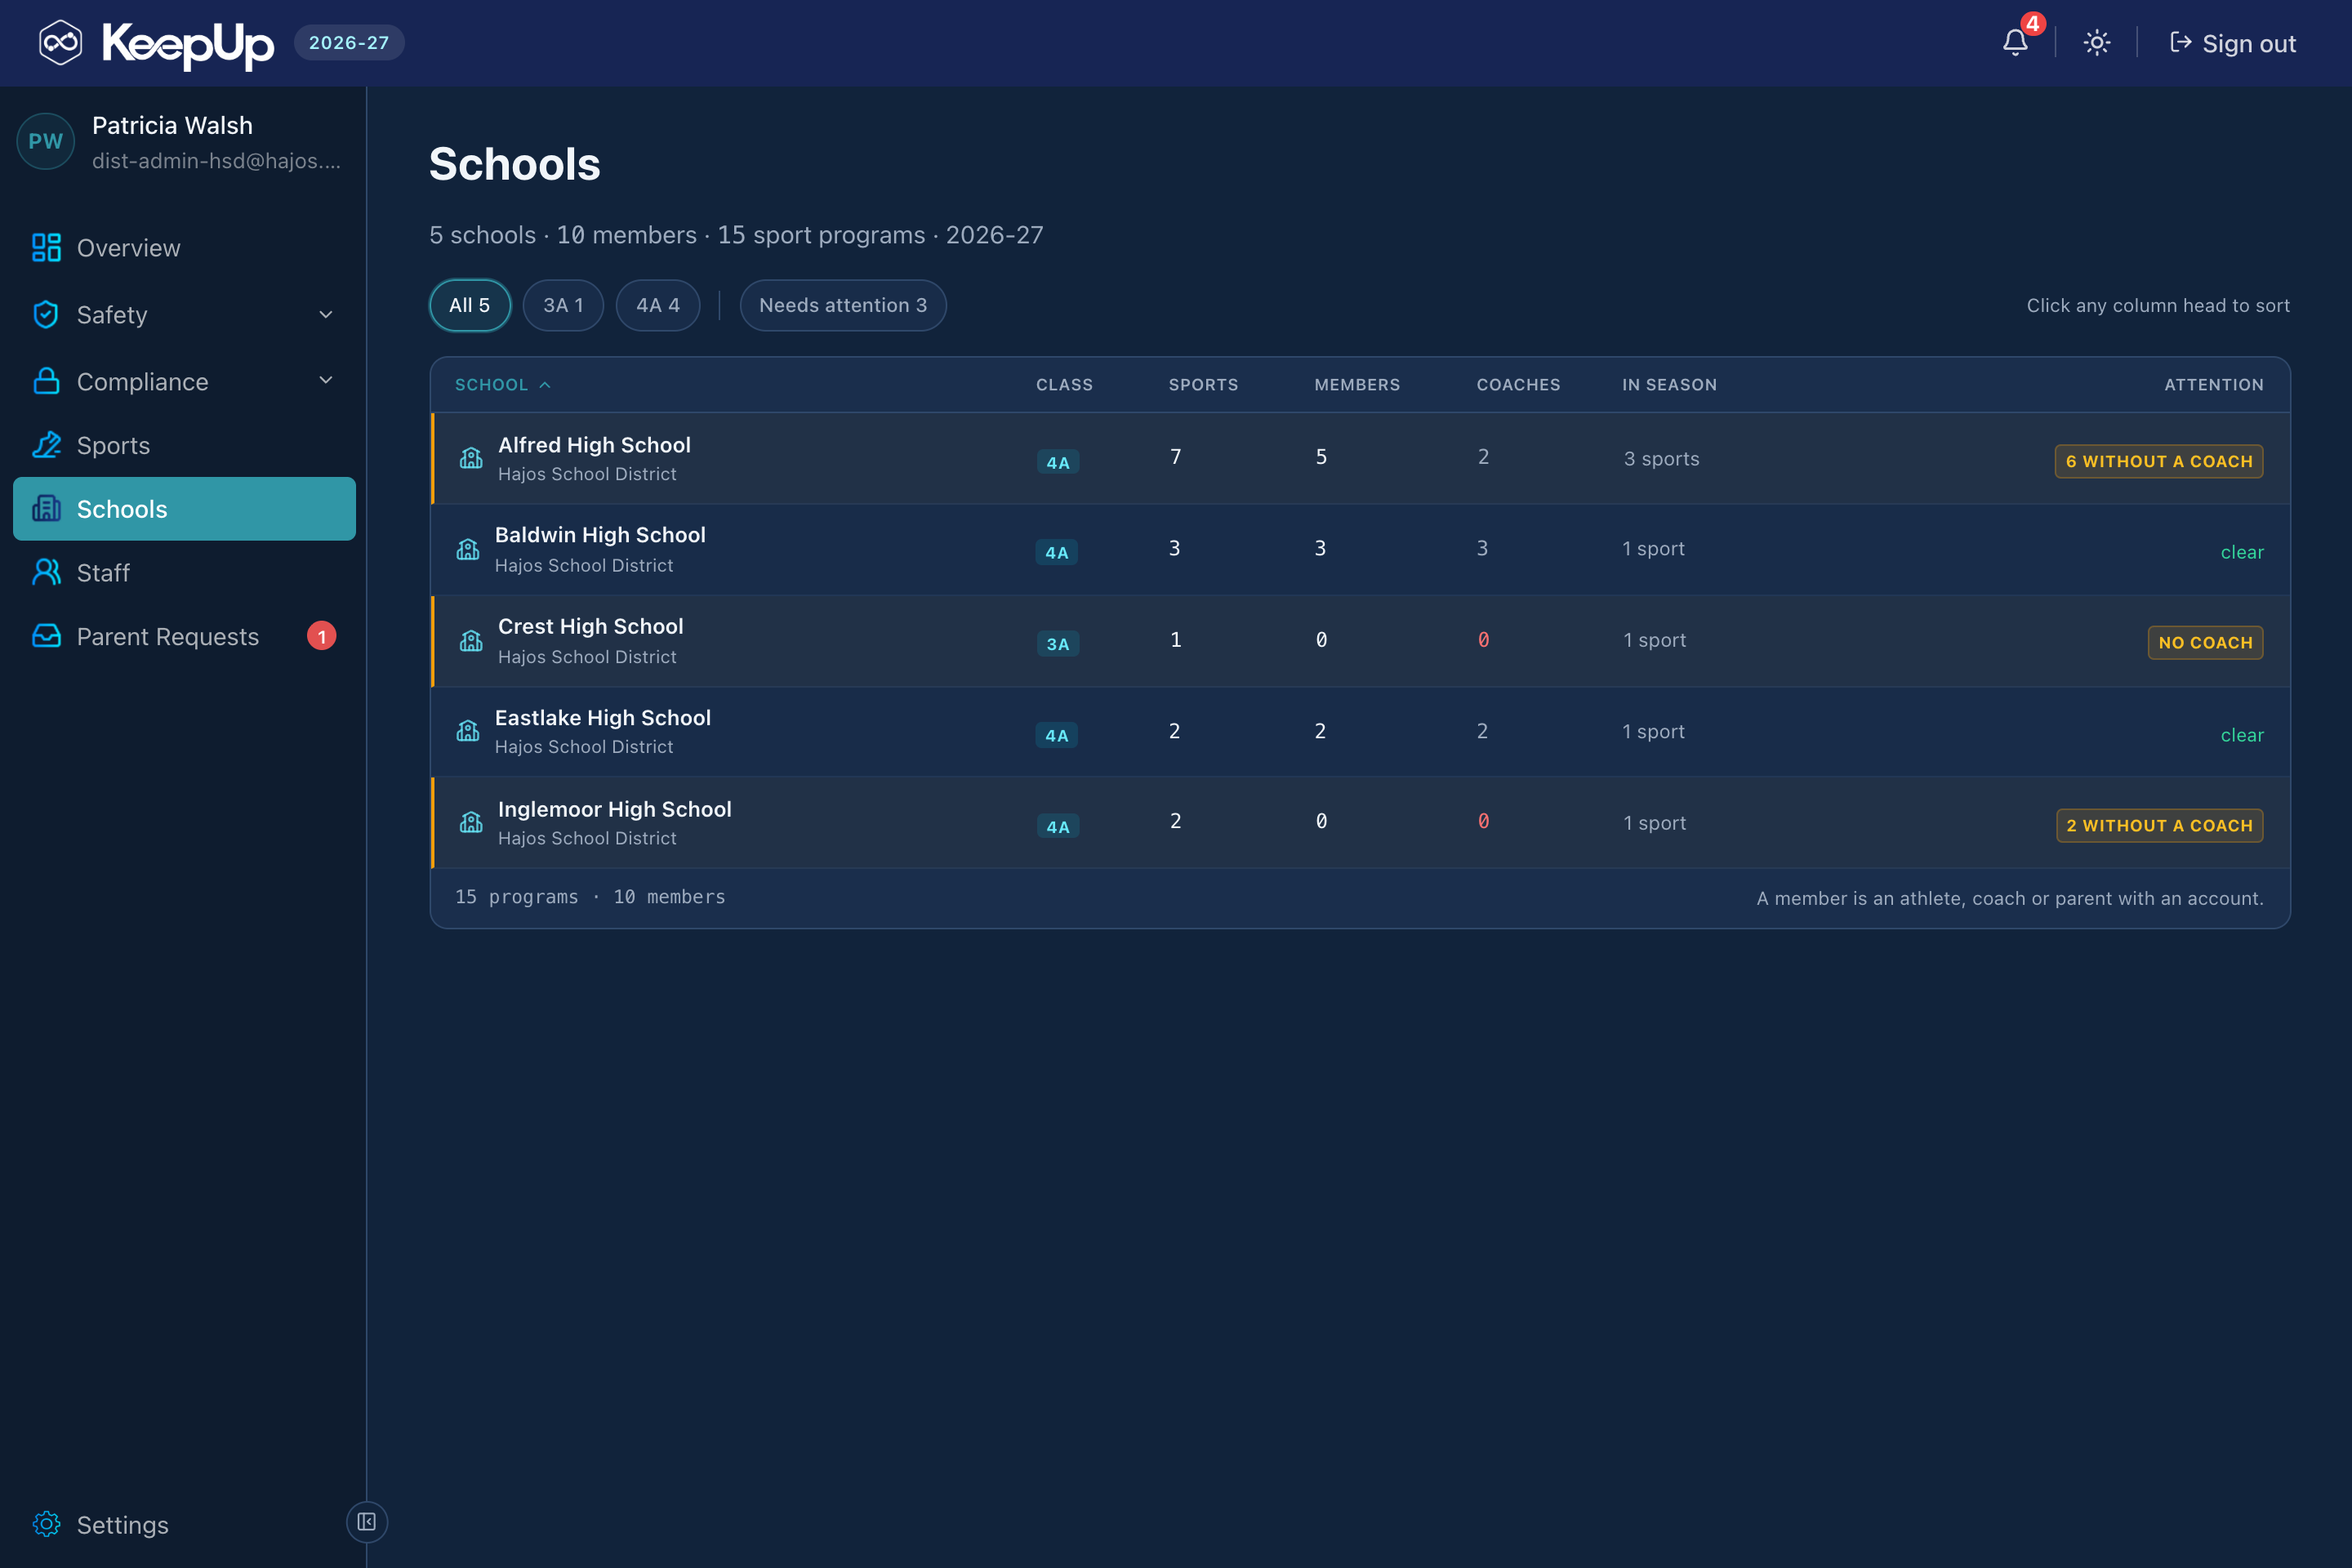
Task: Open Baldwin High School row name
Action: point(600,535)
